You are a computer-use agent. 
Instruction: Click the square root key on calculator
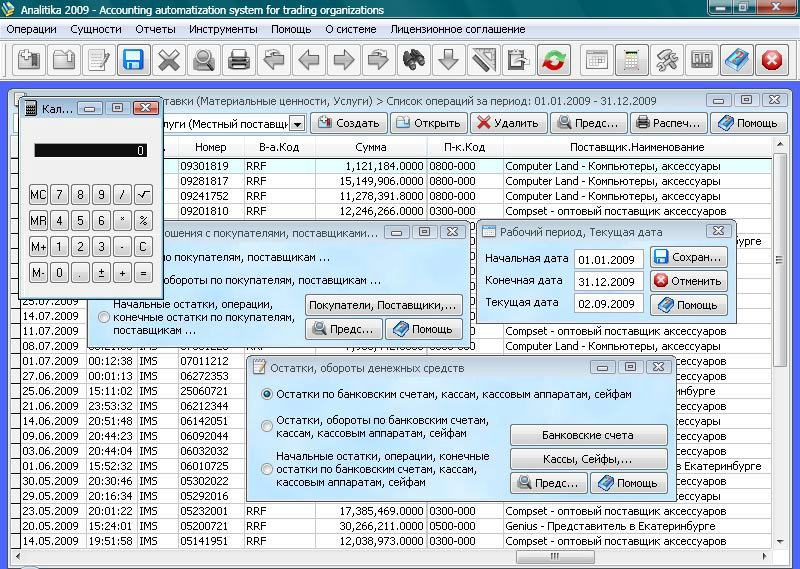point(143,194)
